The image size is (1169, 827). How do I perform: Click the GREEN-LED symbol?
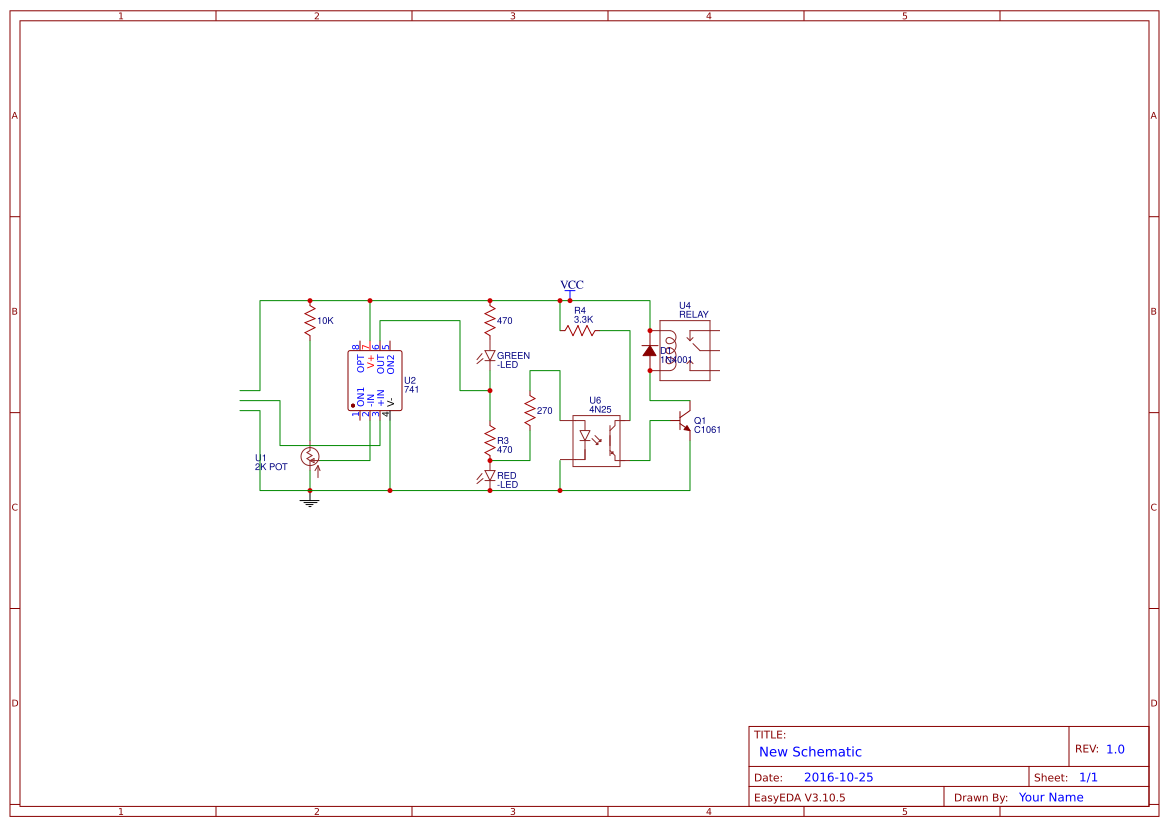coord(490,355)
